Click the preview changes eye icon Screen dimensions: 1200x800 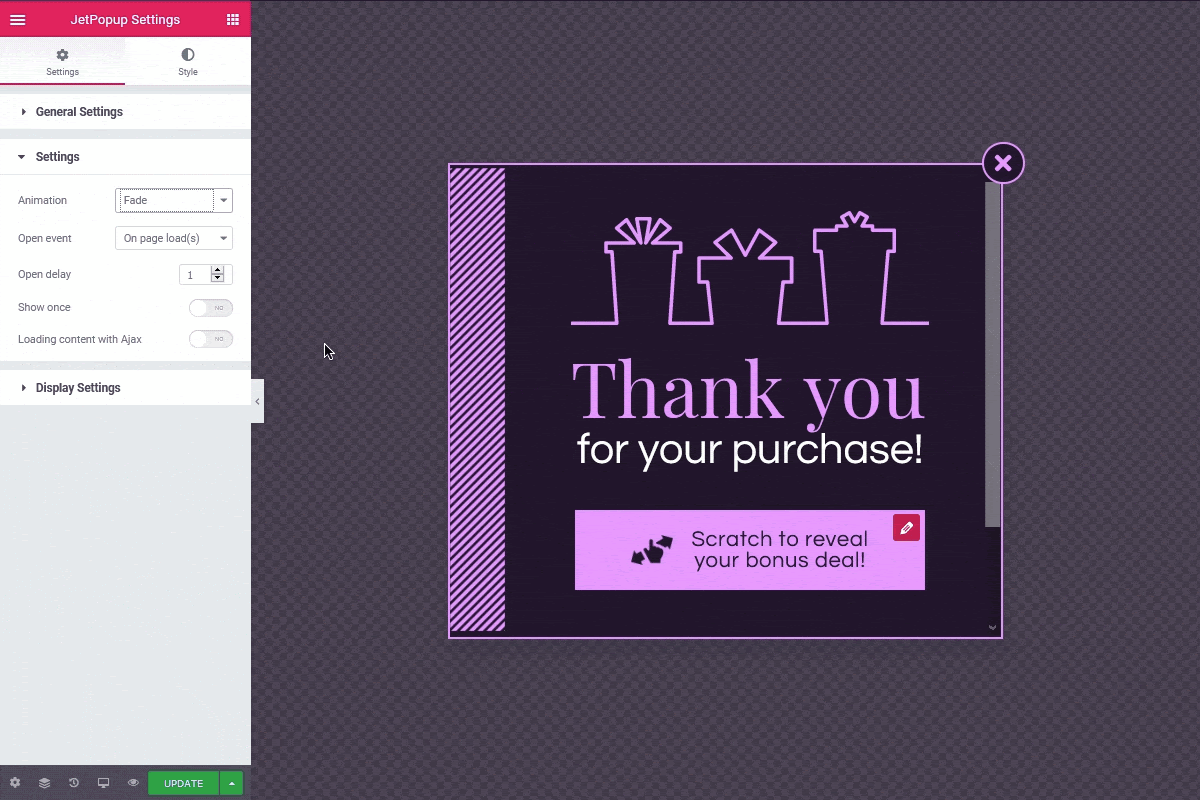pyautogui.click(x=133, y=783)
